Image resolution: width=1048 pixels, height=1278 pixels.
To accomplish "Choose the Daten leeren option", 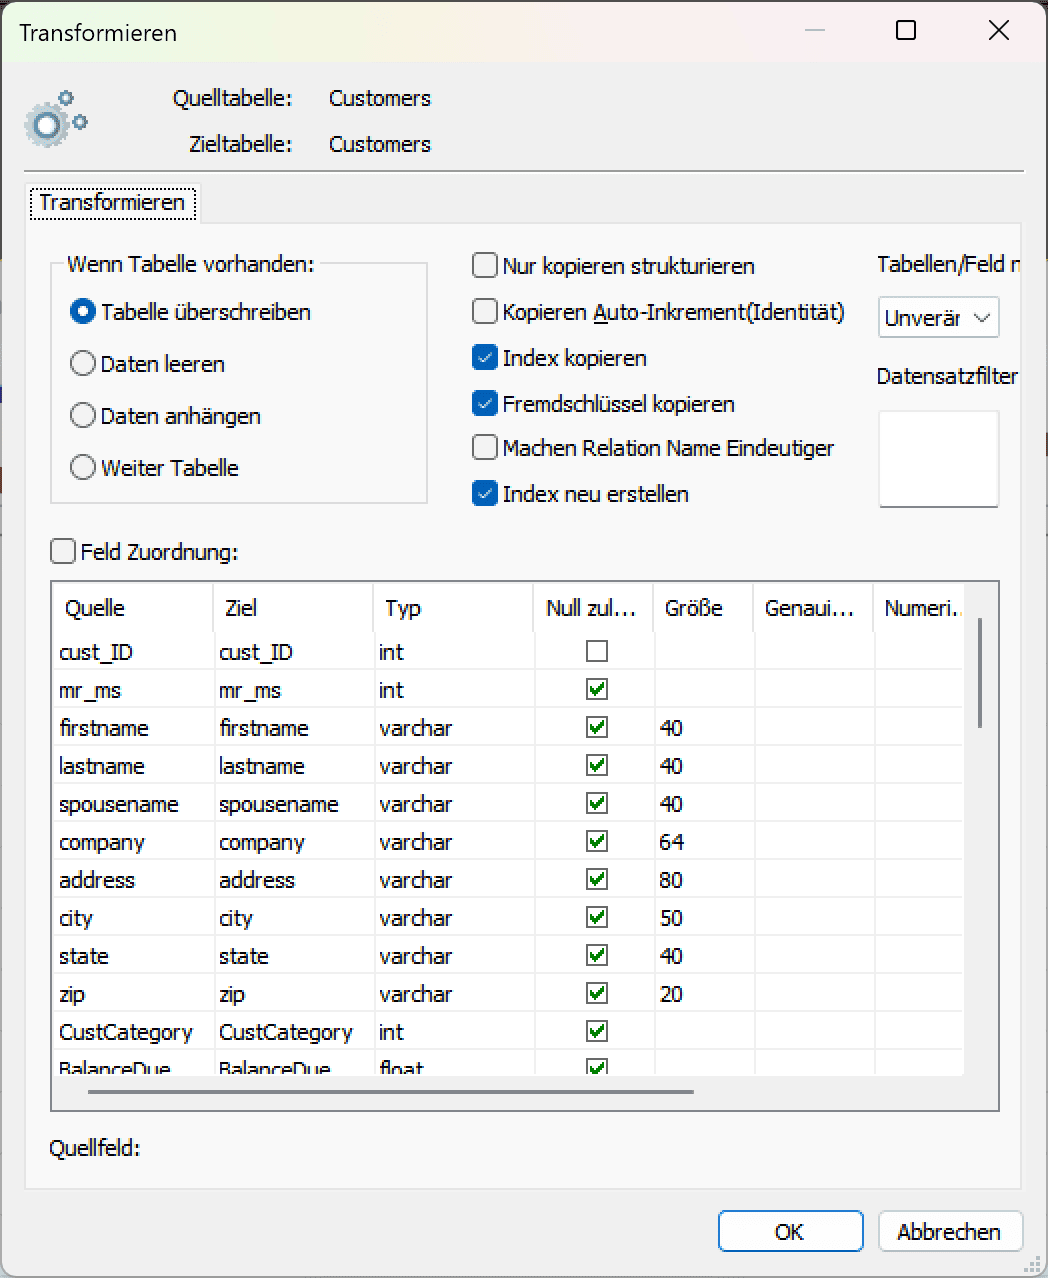I will (x=83, y=364).
